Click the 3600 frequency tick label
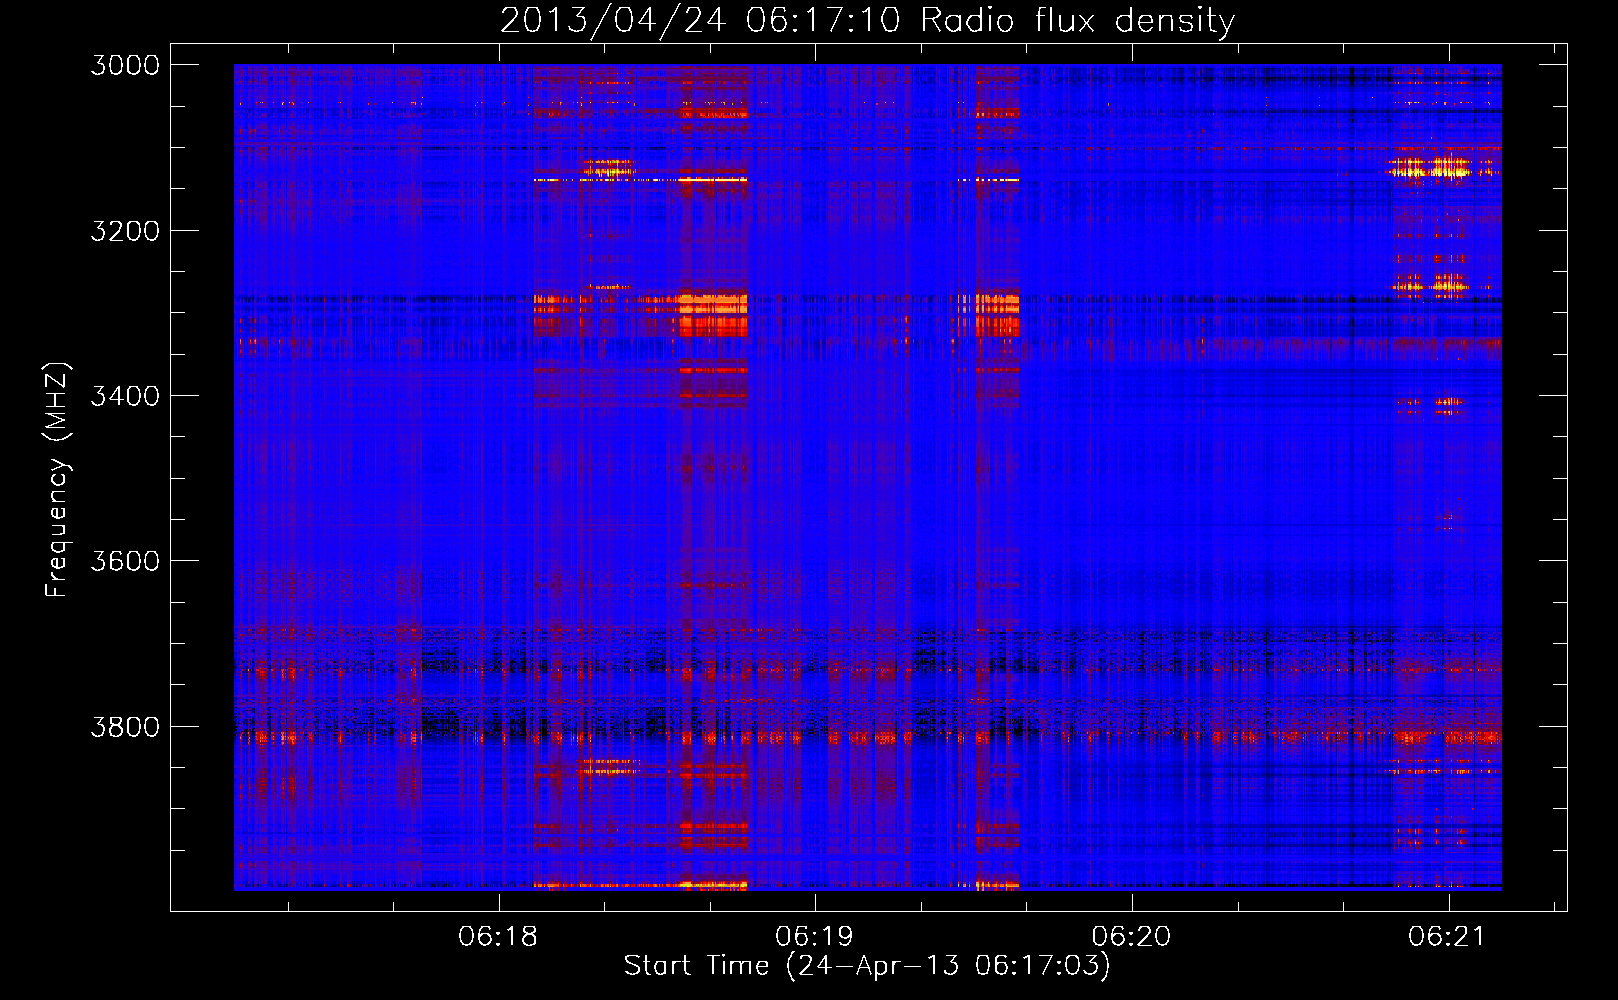This screenshot has height=1000, width=1618. pyautogui.click(x=125, y=561)
